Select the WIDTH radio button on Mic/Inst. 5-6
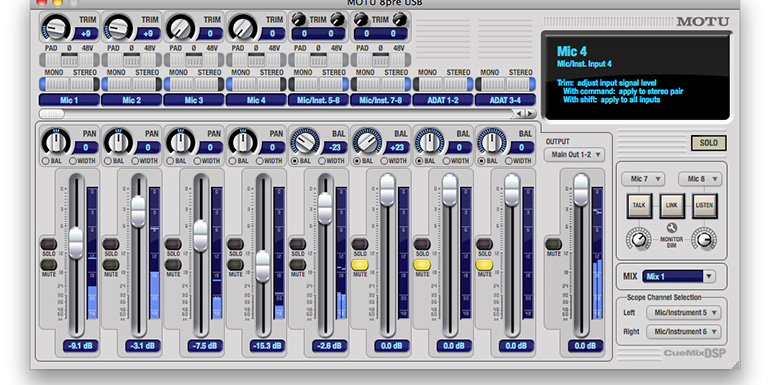Image resolution: width=770 pixels, height=385 pixels. (322, 161)
